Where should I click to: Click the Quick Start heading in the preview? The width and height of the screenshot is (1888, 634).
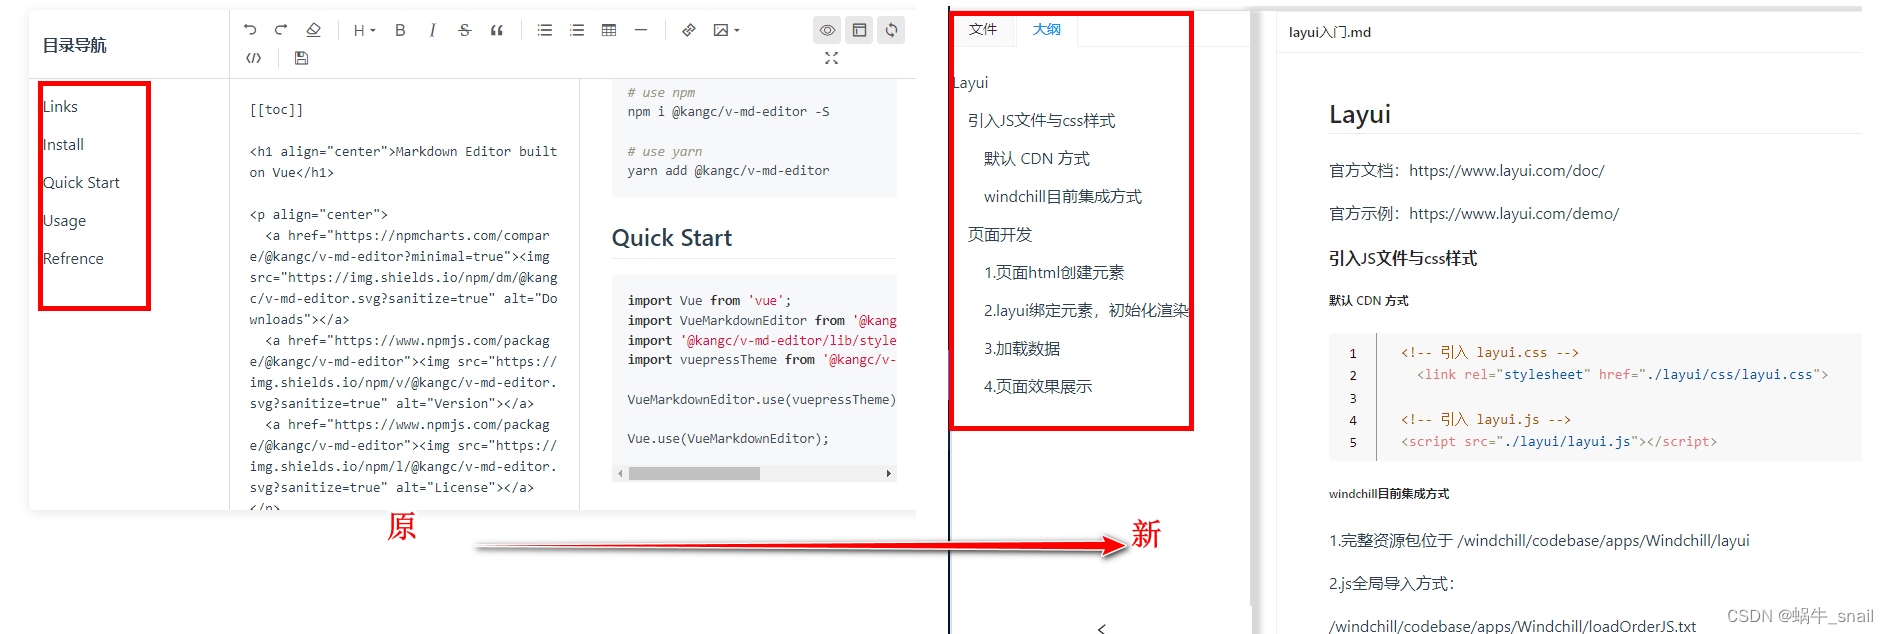pos(672,238)
